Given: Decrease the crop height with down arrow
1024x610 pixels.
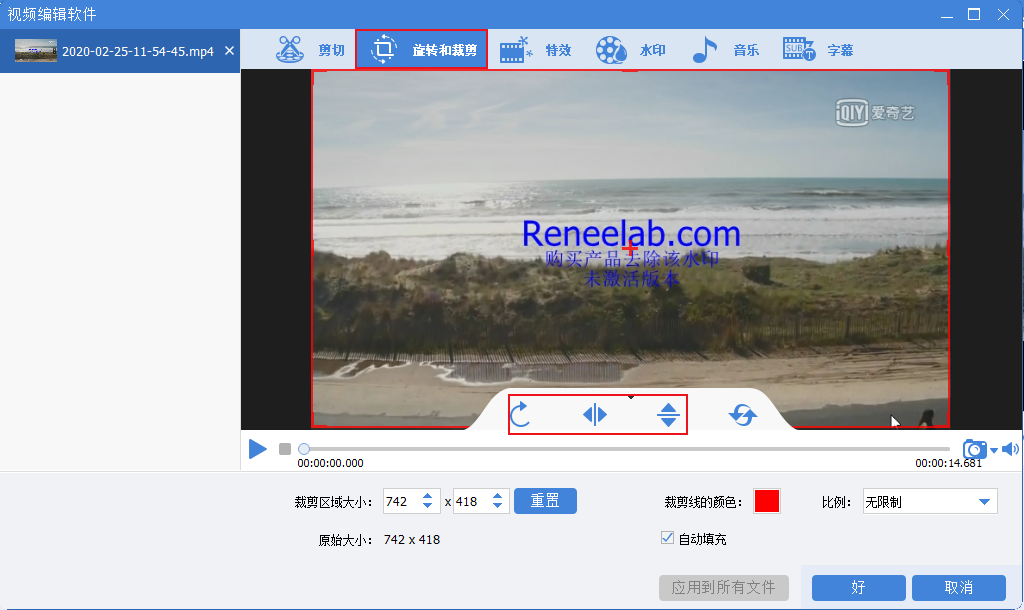Looking at the screenshot, I should pyautogui.click(x=498, y=506).
